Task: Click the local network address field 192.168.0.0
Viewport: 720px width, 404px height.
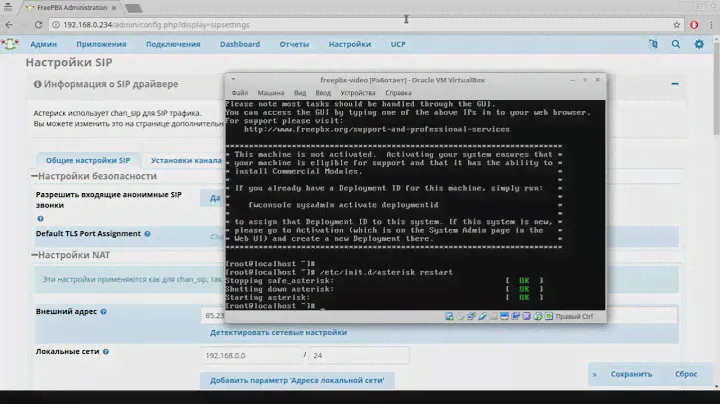Action: [x=250, y=355]
